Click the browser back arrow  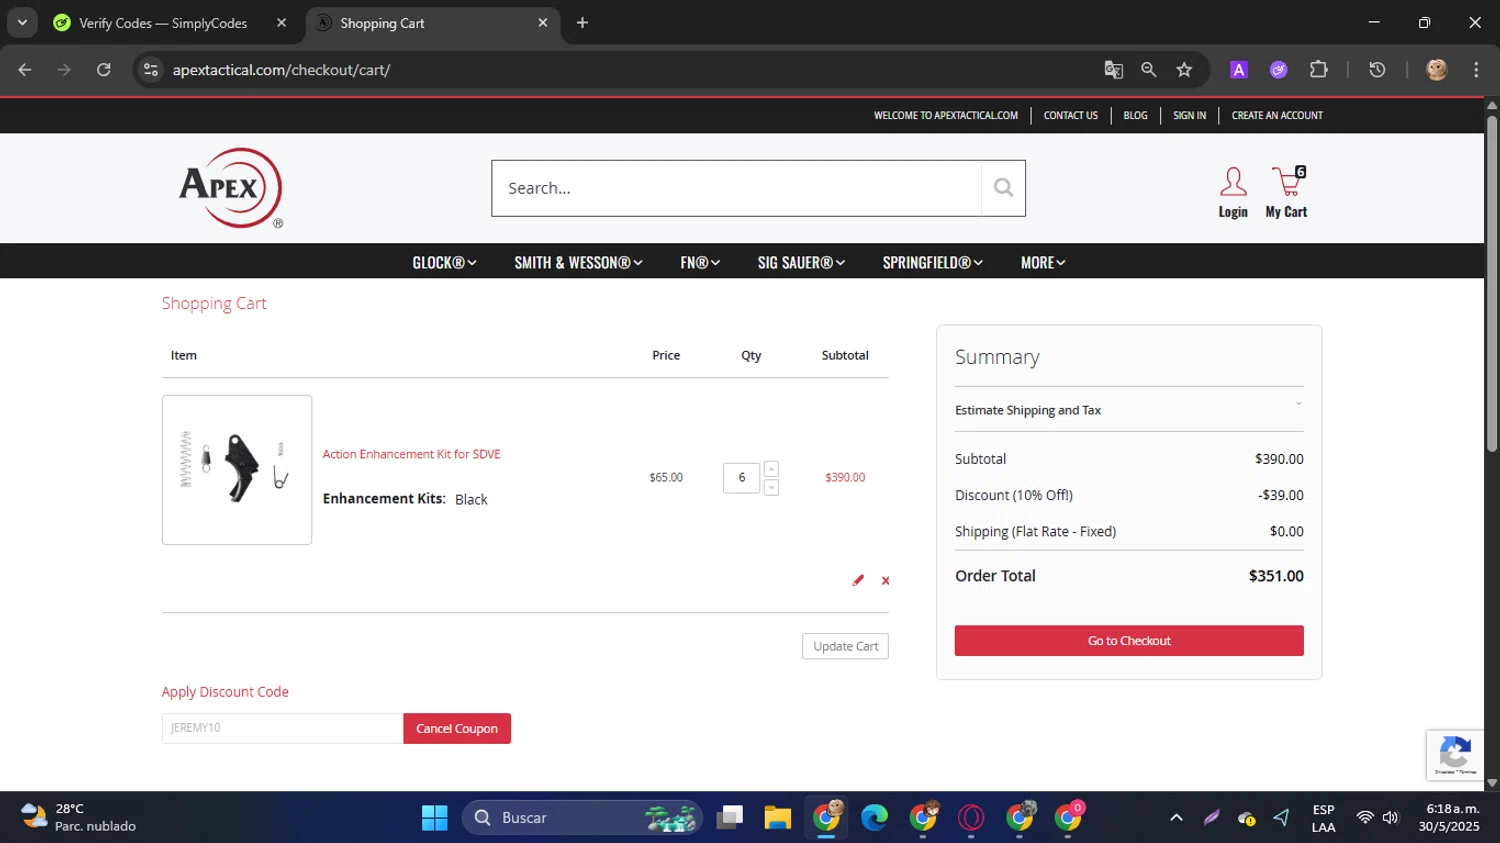pos(25,69)
